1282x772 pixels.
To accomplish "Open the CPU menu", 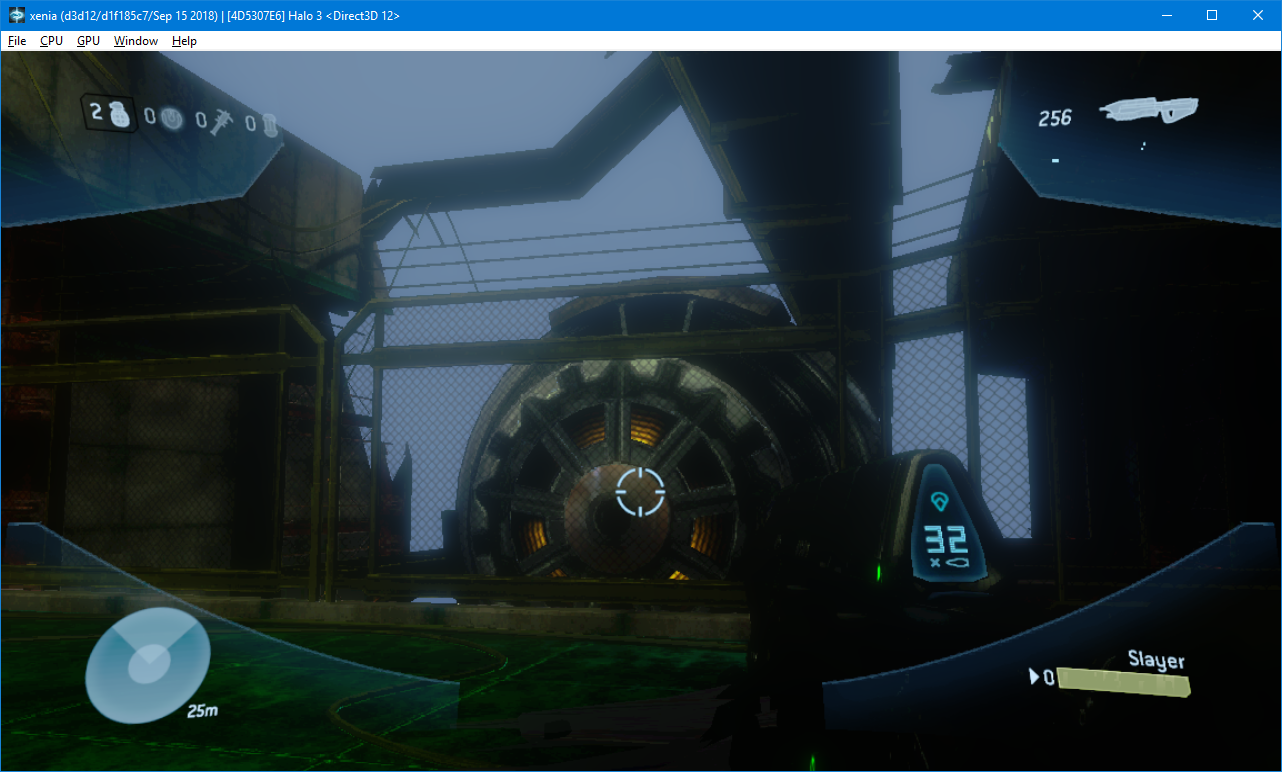I will [x=51, y=41].
